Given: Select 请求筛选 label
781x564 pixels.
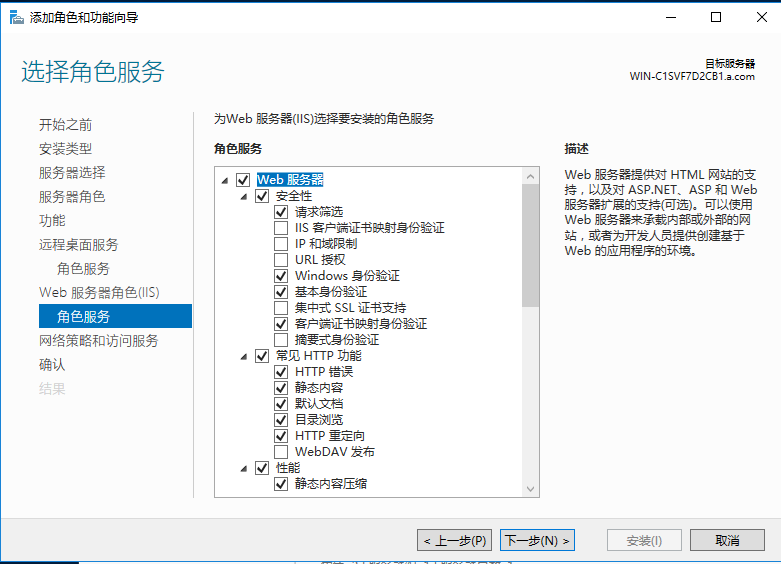Looking at the screenshot, I should pos(319,212).
